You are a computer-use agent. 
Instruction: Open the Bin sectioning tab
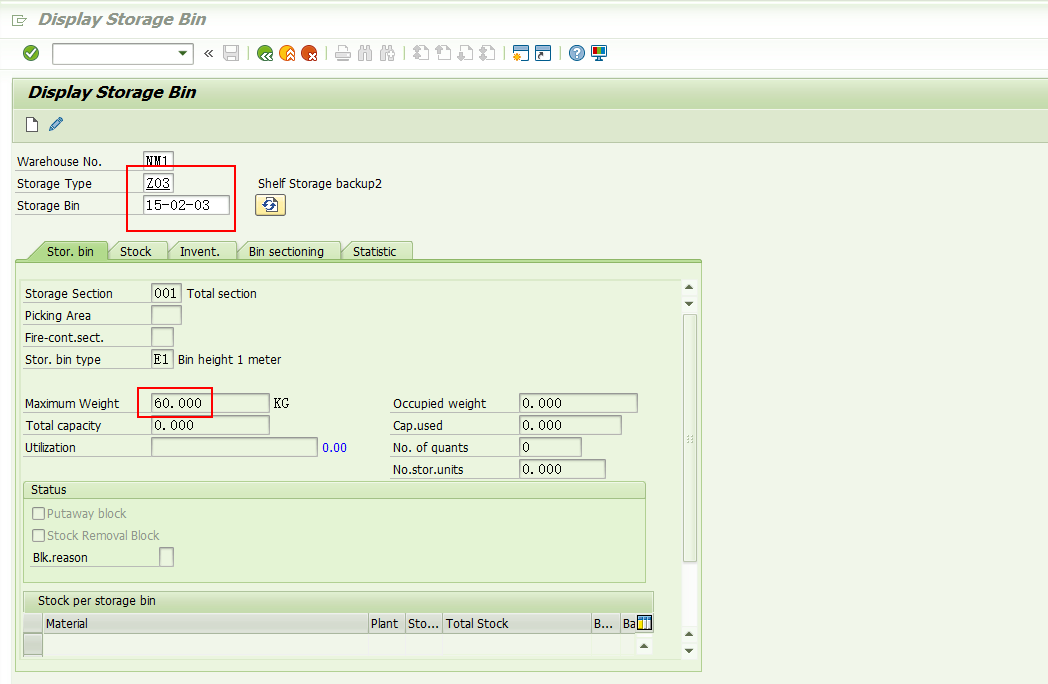[x=289, y=251]
